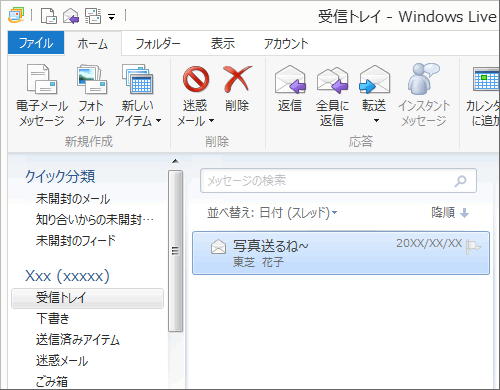
Task: Open the 並べ替え: 日付 (スレッド) dropdown
Action: coord(272,212)
